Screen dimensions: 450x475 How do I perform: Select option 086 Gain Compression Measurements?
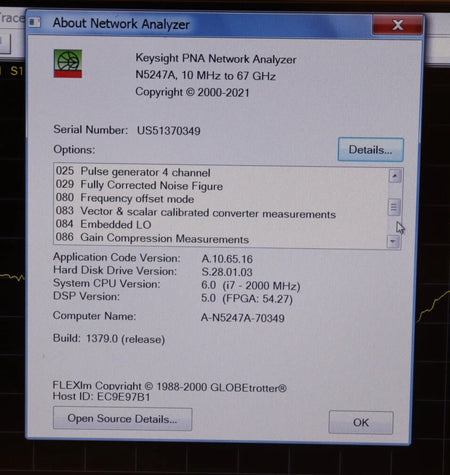tap(152, 238)
